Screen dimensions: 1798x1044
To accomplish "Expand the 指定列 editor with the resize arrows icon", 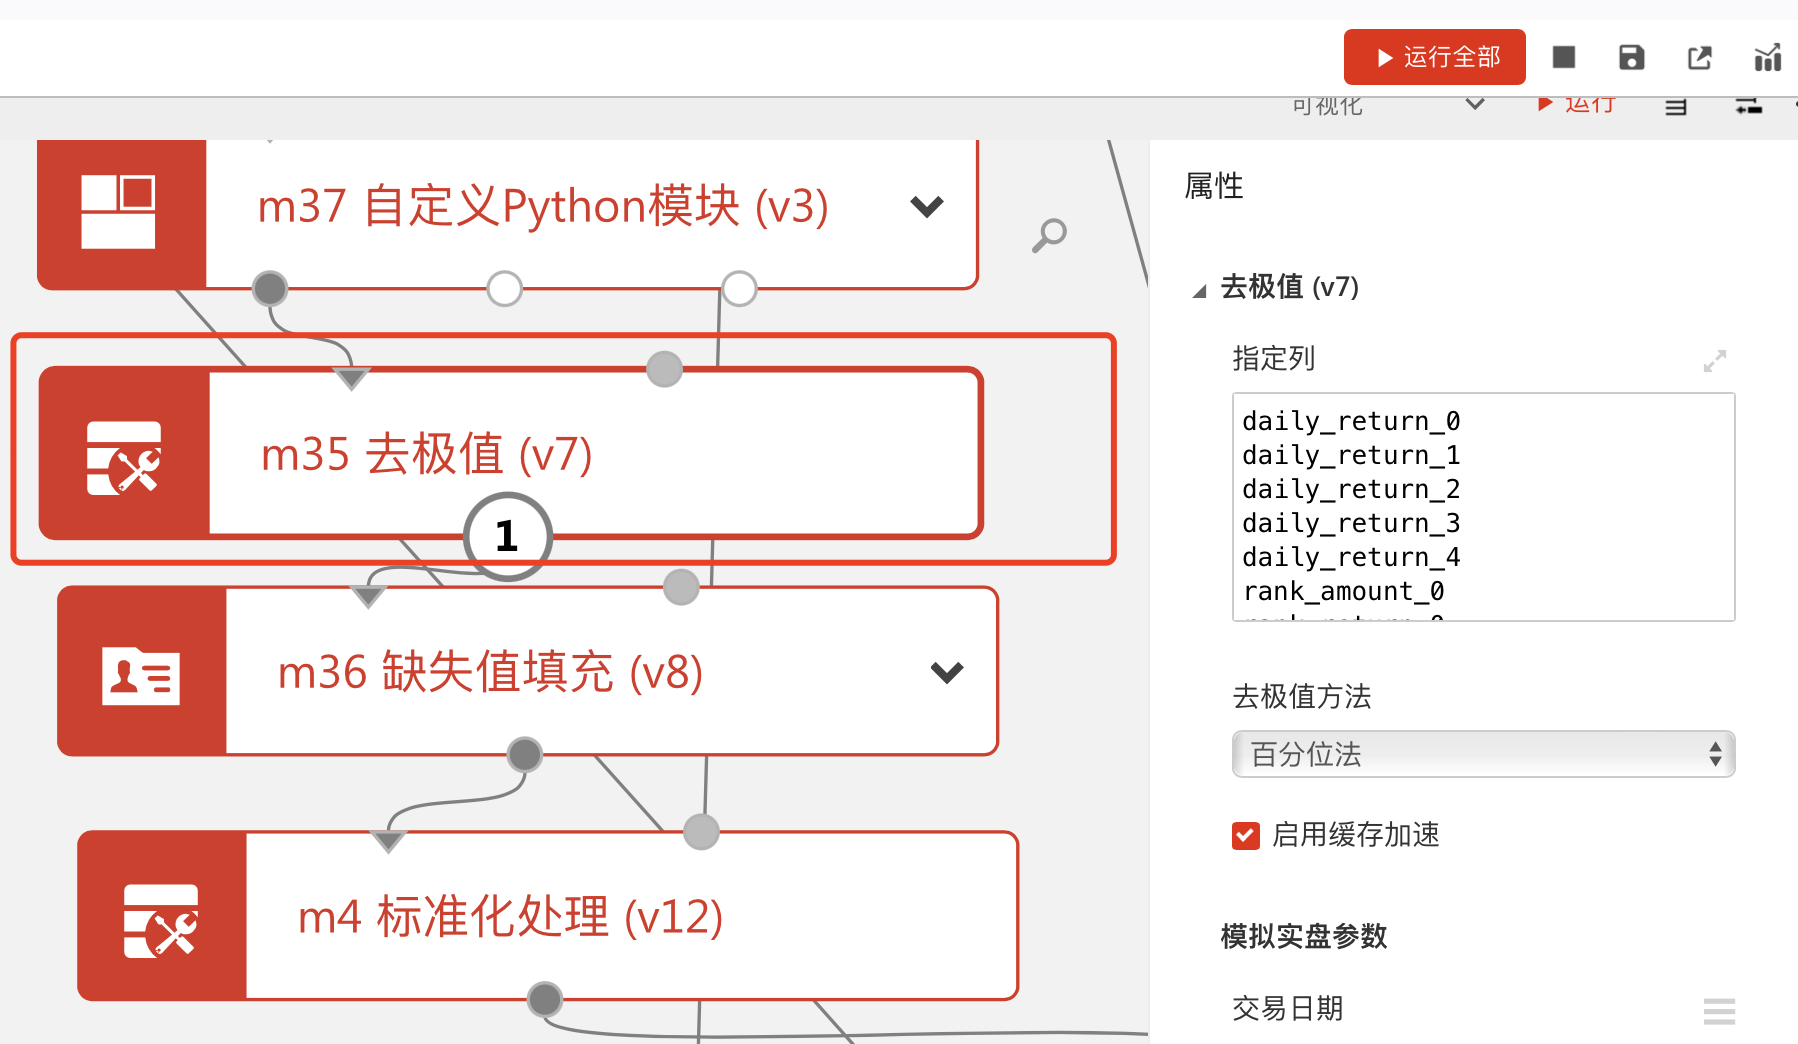I will (x=1715, y=361).
